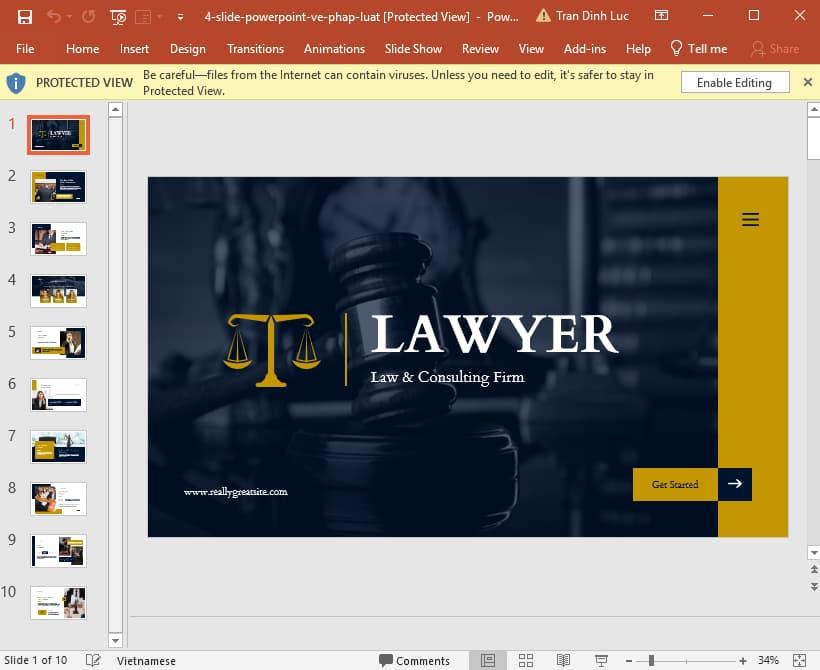Open the Comments pane
The height and width of the screenshot is (670, 820).
pyautogui.click(x=415, y=660)
